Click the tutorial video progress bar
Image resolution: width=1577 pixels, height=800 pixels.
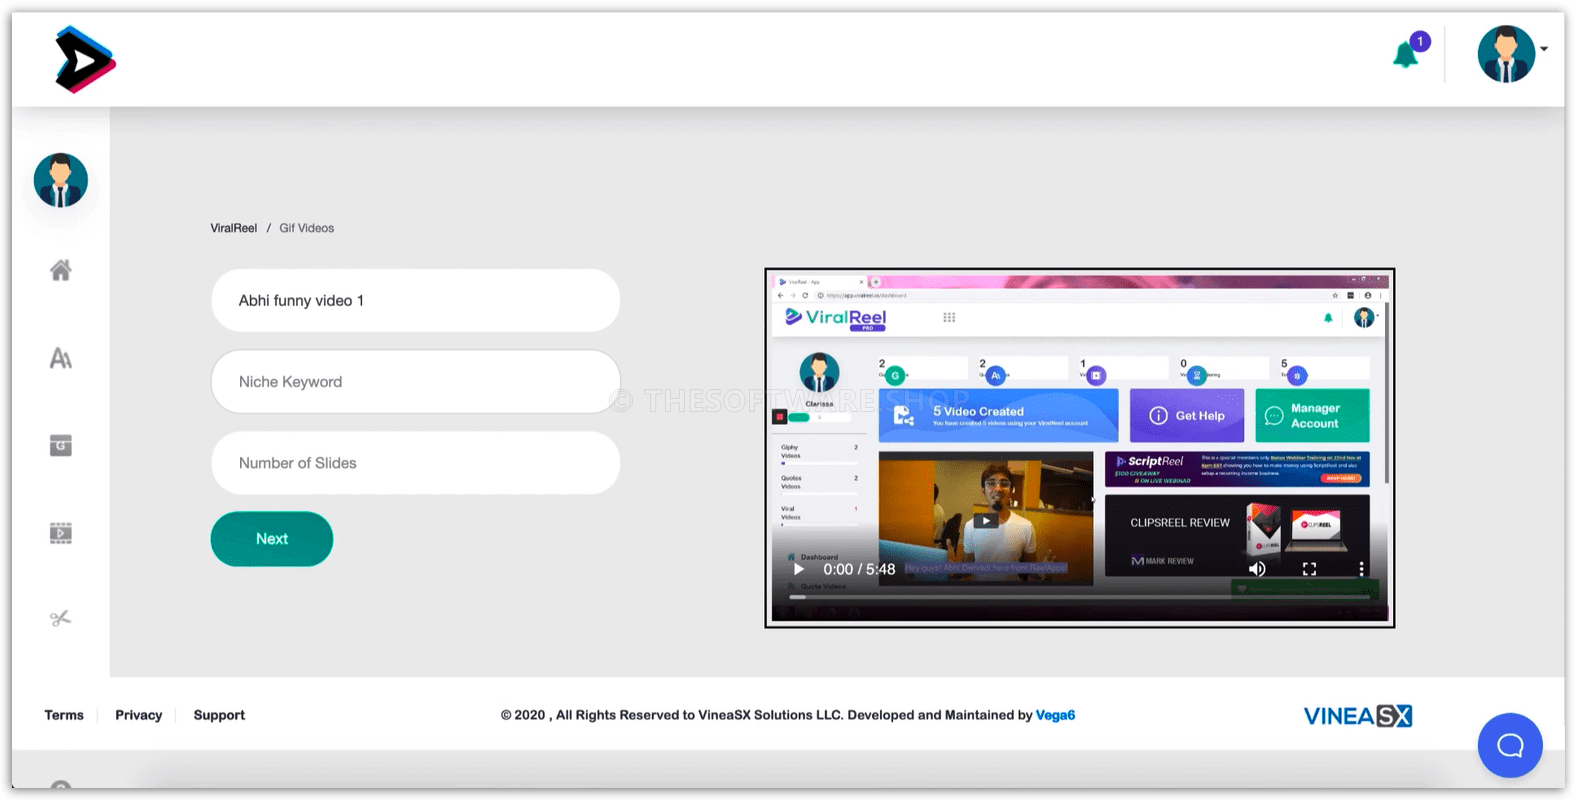coord(1080,597)
